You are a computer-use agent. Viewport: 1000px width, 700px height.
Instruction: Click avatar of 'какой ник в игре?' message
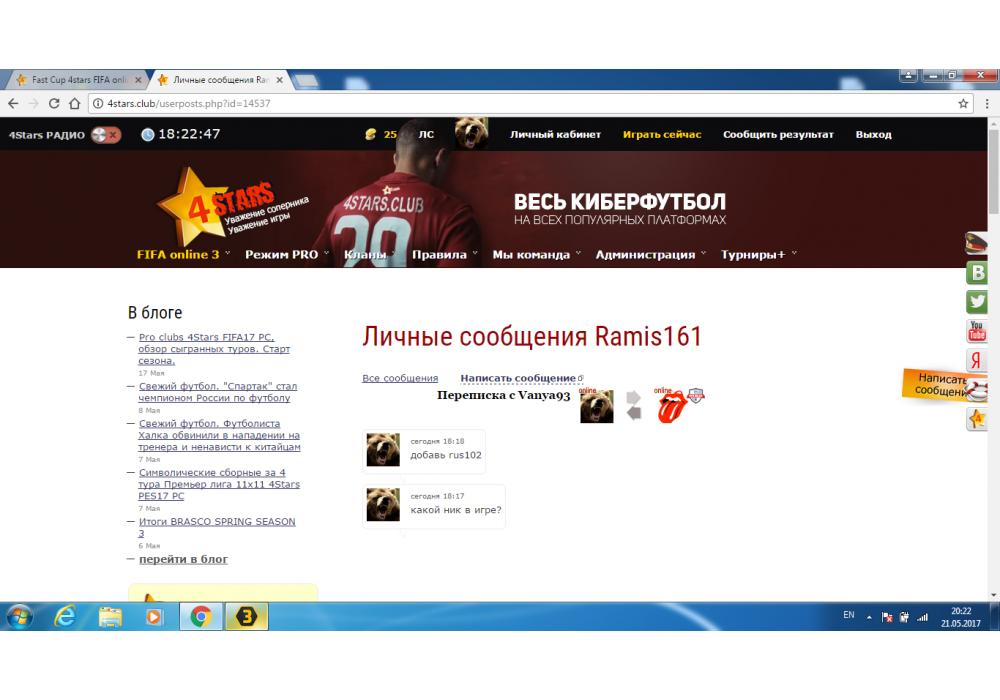click(x=383, y=504)
